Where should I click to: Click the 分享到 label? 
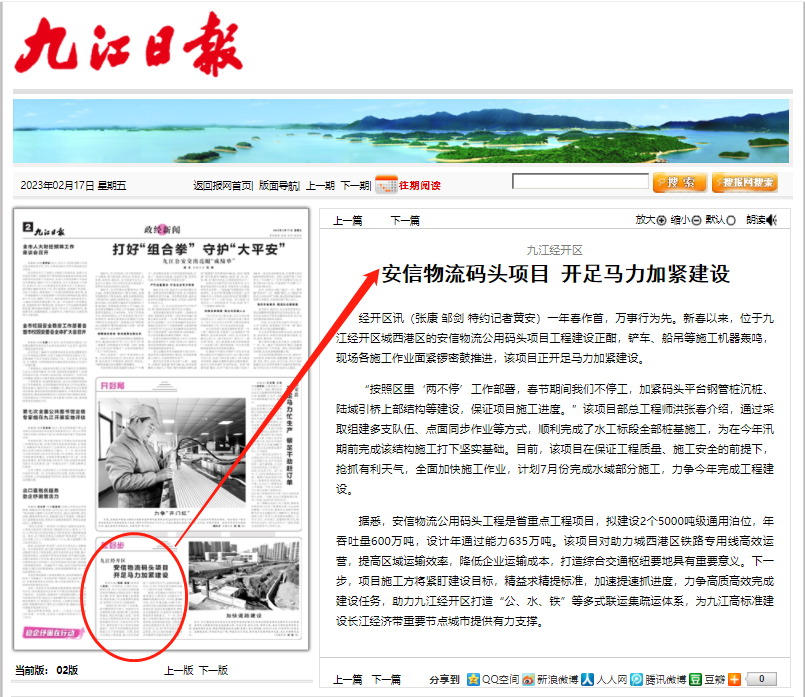coord(445,680)
